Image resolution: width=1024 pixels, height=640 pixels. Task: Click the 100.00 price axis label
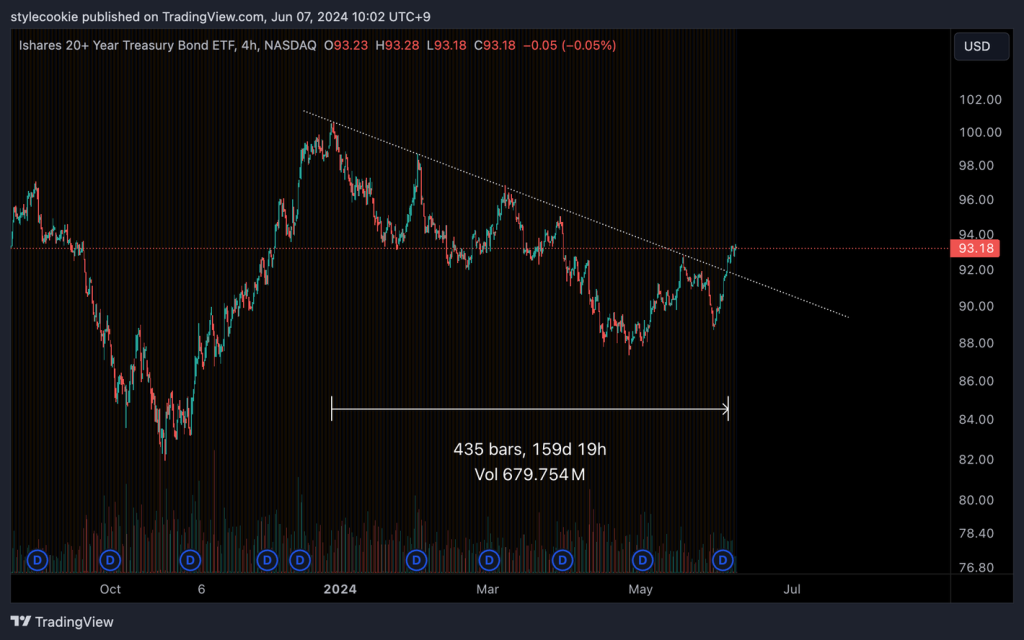tap(980, 132)
